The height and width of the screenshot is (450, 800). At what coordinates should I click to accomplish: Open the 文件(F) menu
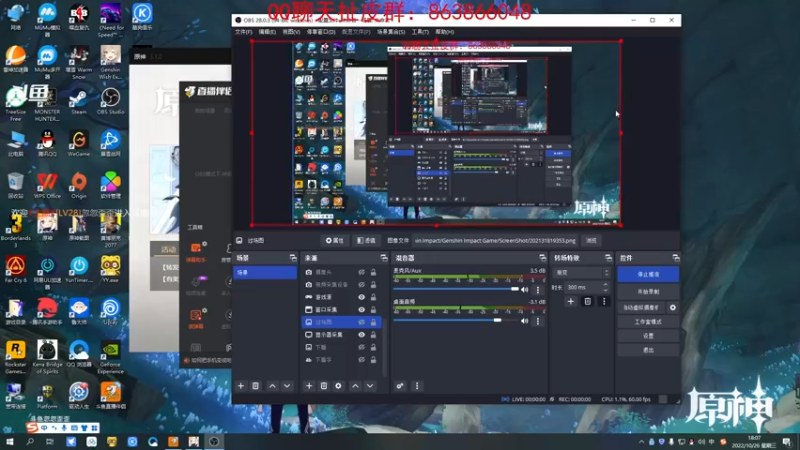coord(244,32)
